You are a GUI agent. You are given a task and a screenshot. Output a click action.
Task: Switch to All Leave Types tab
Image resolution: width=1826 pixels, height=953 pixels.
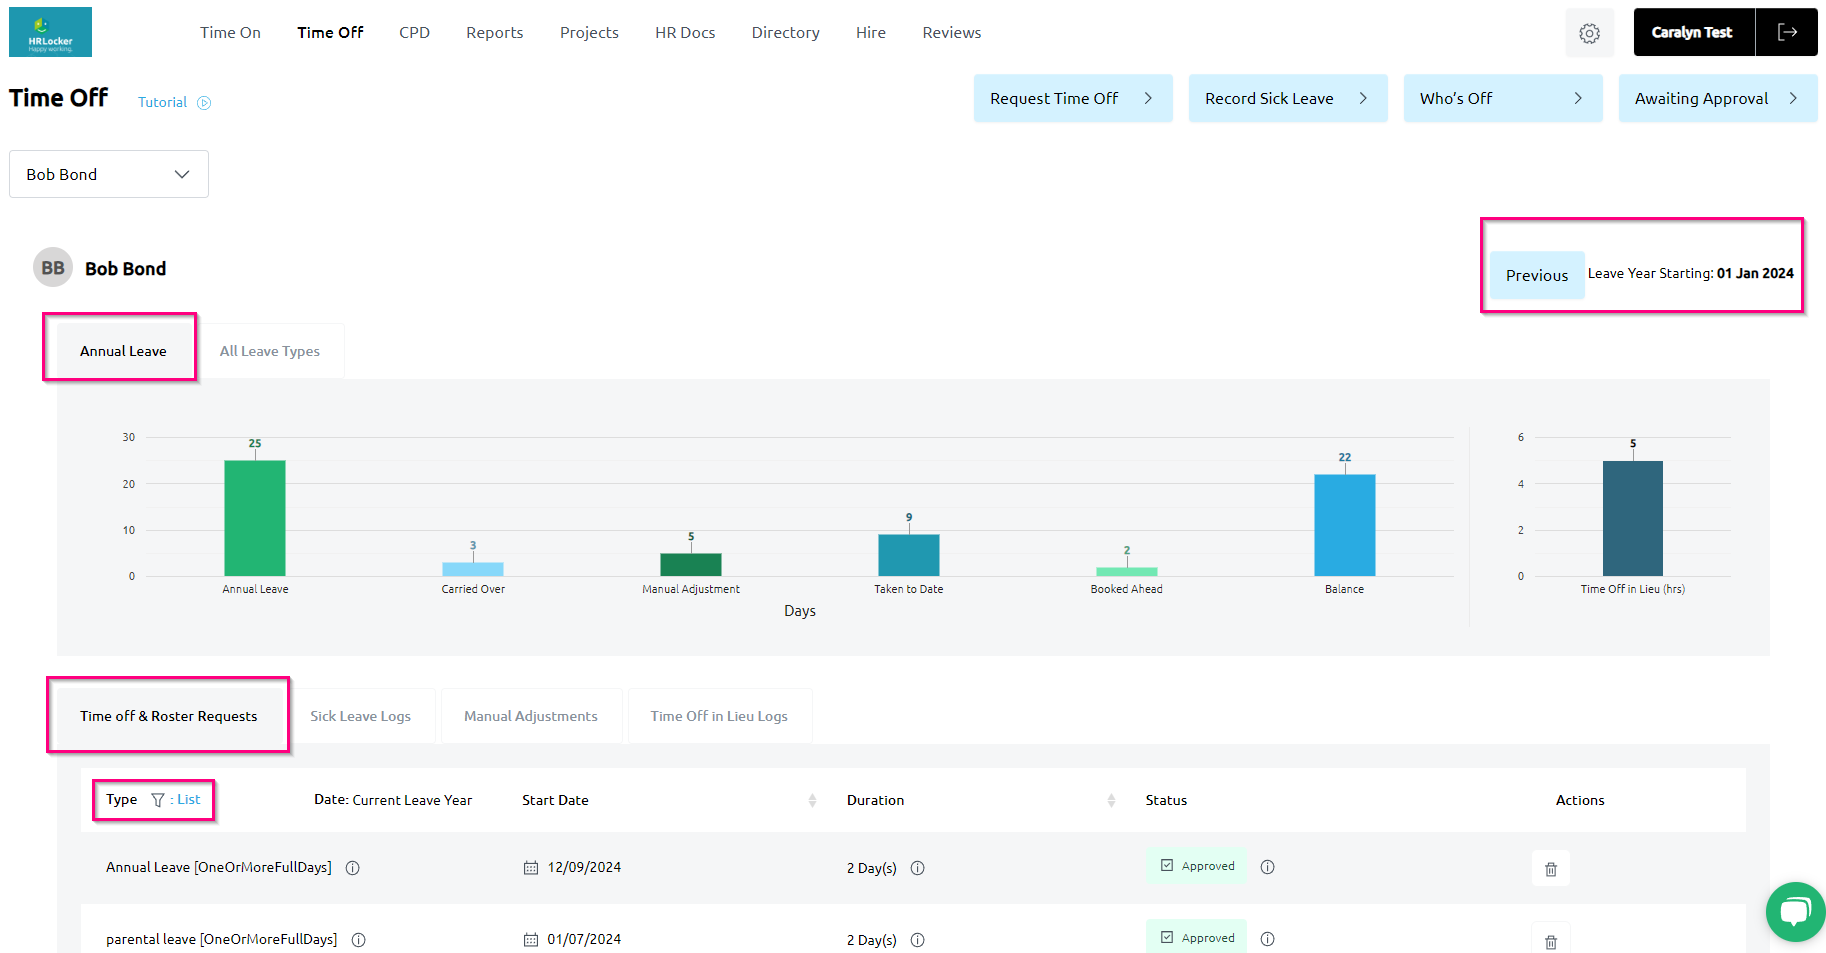point(270,351)
